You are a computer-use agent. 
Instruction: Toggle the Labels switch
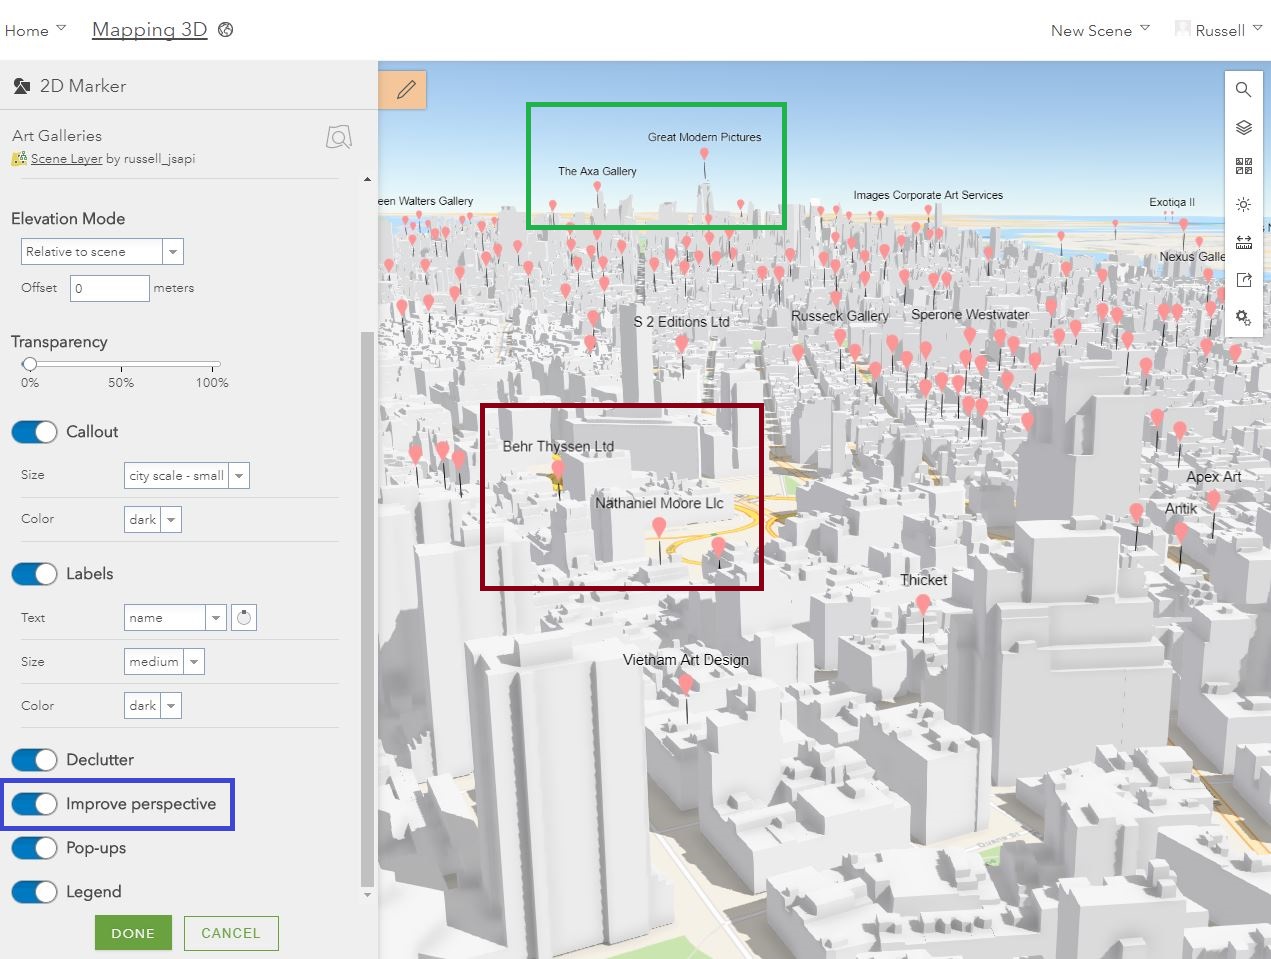click(34, 574)
